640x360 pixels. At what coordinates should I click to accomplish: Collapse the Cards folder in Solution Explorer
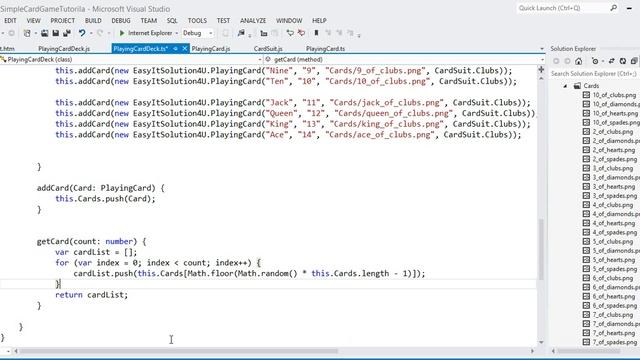(565, 86)
